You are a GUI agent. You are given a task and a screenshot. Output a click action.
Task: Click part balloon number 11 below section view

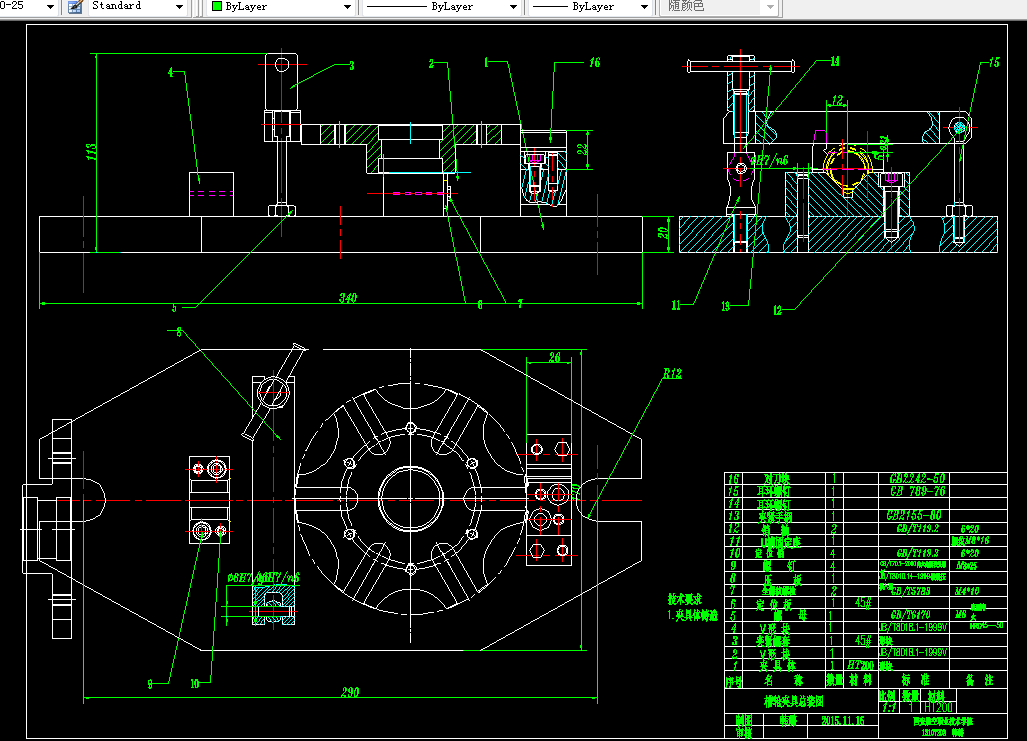pyautogui.click(x=676, y=305)
